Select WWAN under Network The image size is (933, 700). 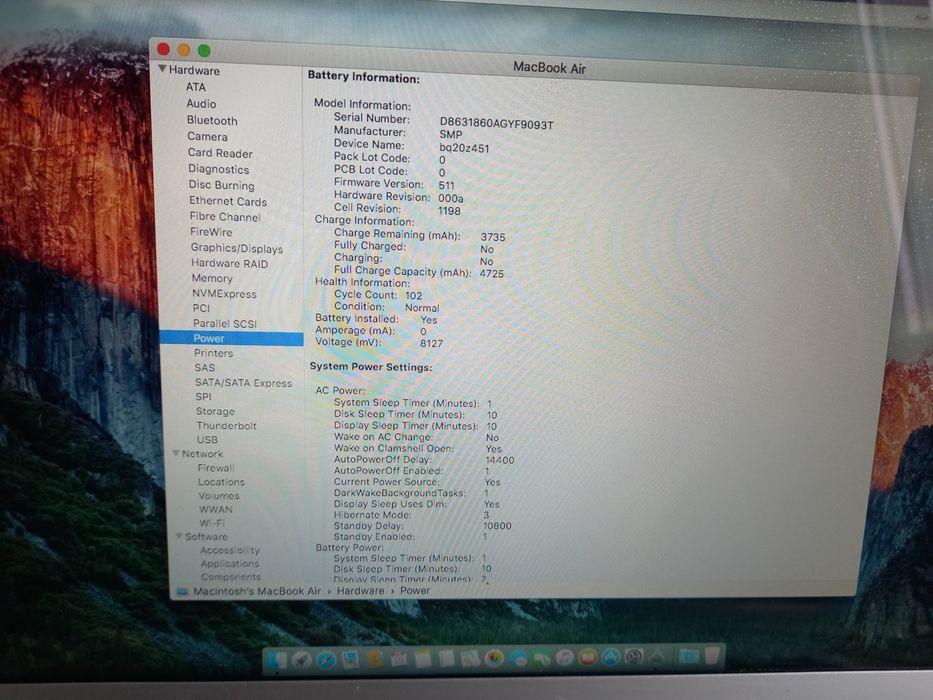(x=216, y=509)
